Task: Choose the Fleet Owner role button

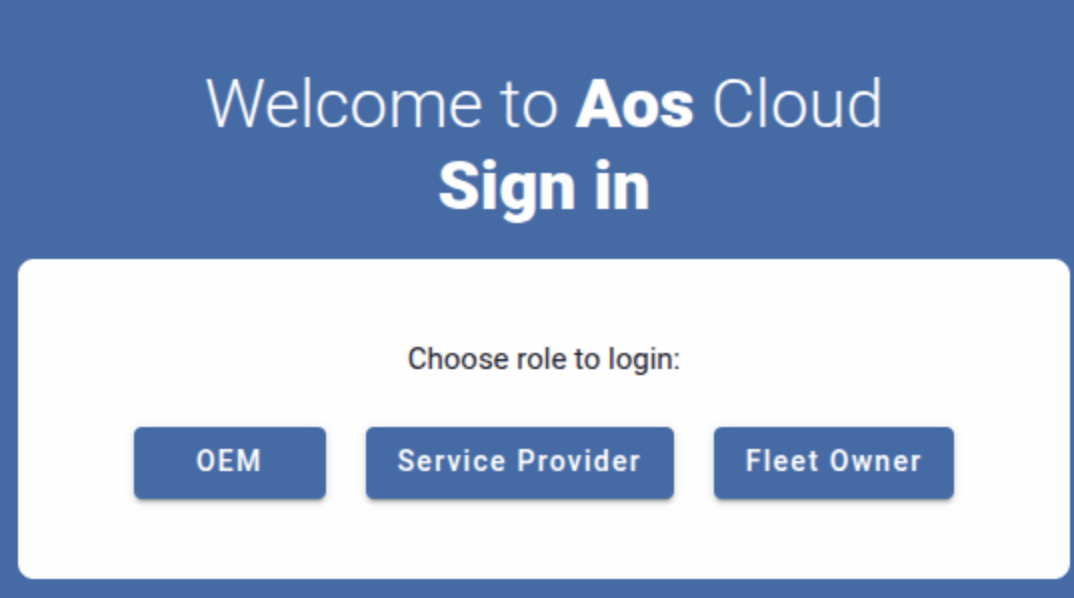Action: [x=833, y=462]
